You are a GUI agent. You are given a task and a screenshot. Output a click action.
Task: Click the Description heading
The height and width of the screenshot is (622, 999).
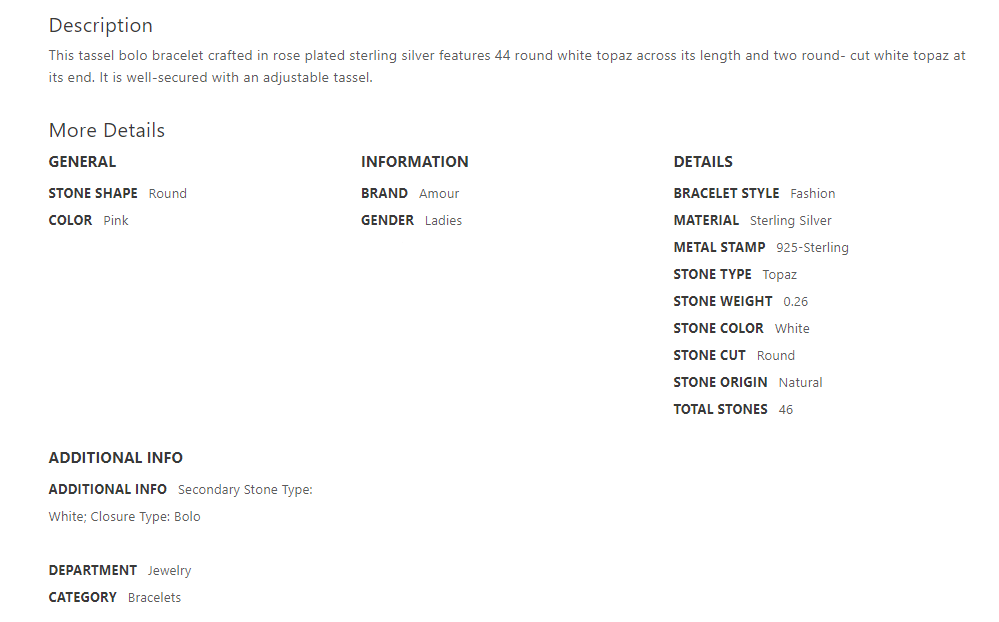(x=101, y=26)
